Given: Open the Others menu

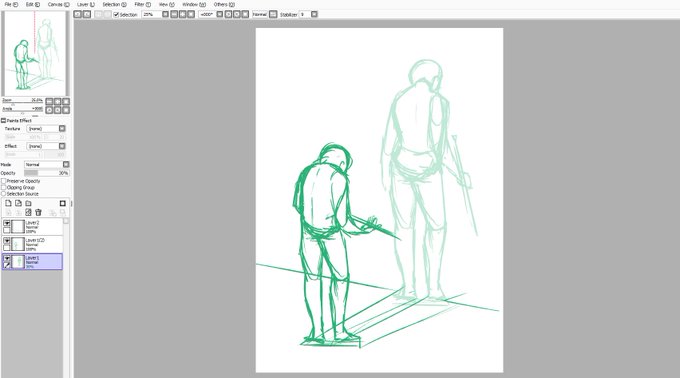Looking at the screenshot, I should (224, 4).
